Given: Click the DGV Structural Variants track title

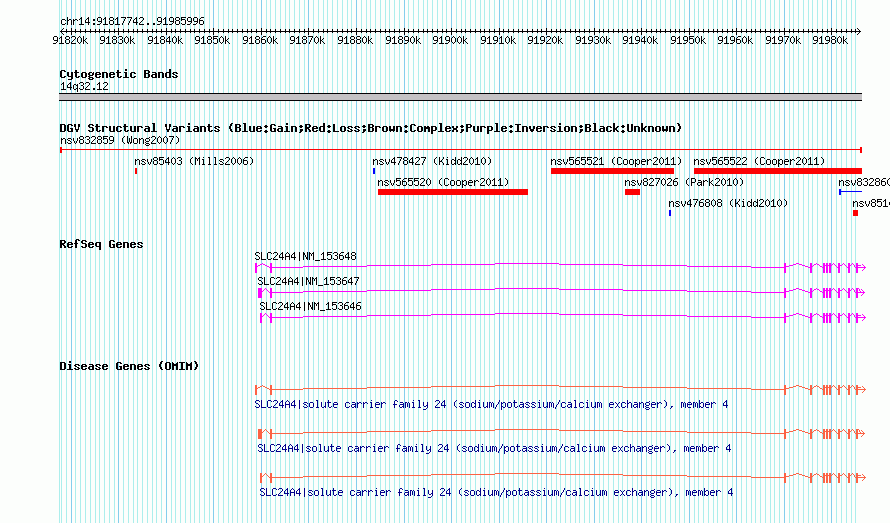Looking at the screenshot, I should click(x=371, y=128).
